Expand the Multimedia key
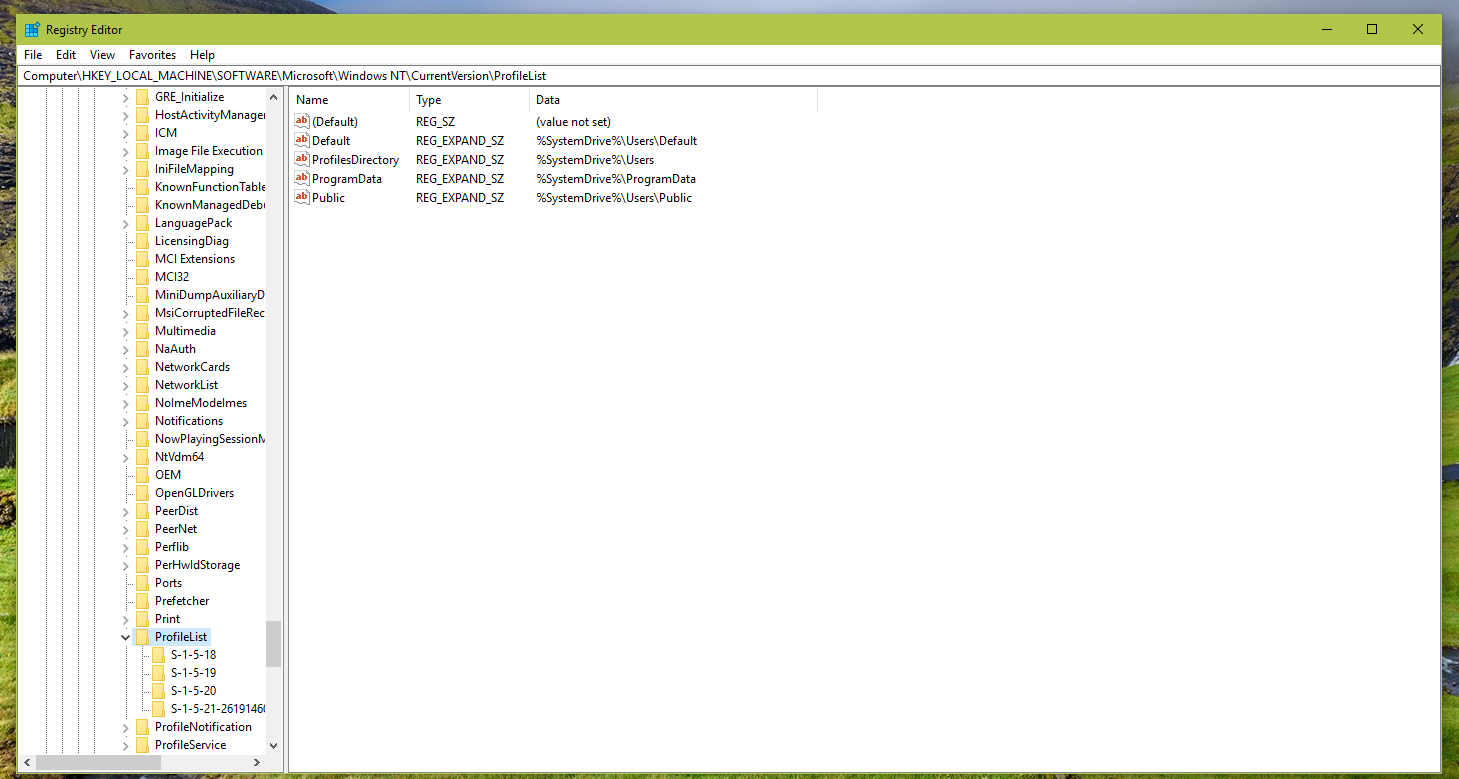Image resolution: width=1459 pixels, height=779 pixels. click(x=126, y=331)
